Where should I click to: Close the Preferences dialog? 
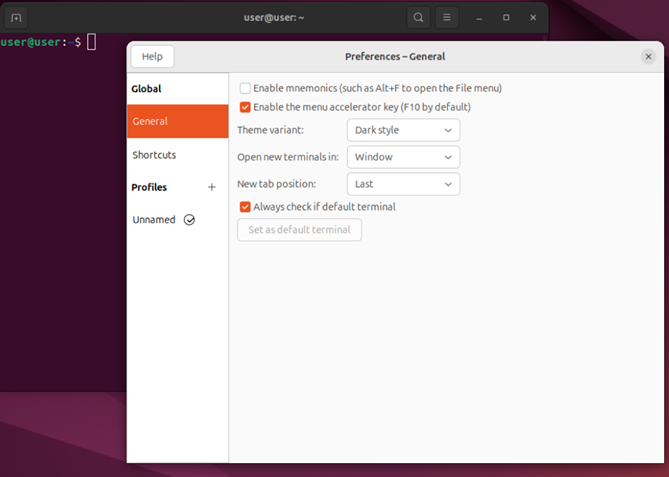point(648,56)
